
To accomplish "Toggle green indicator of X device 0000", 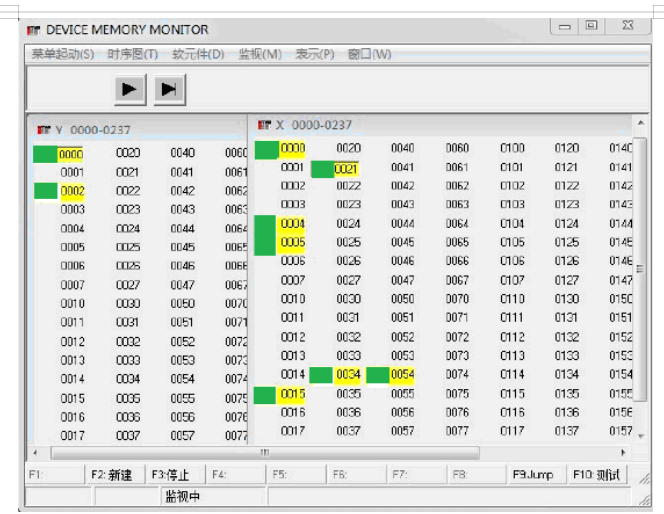I will coord(266,150).
